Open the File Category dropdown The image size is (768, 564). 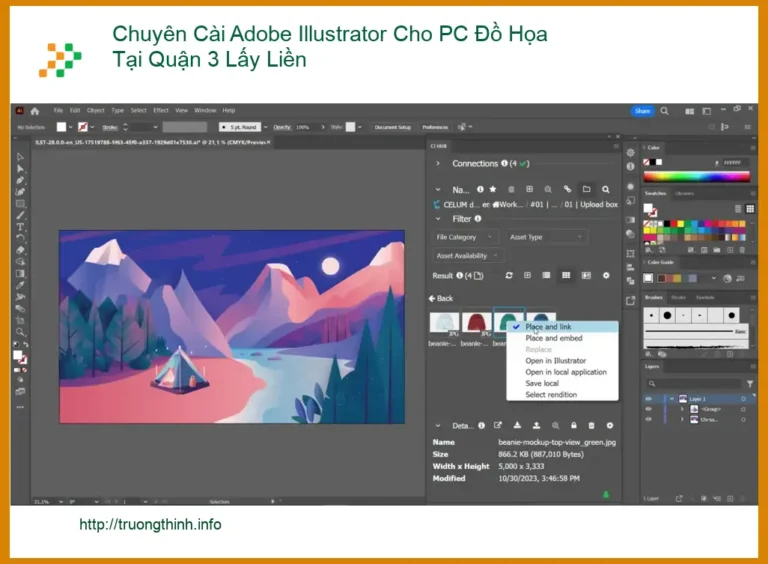pos(465,237)
